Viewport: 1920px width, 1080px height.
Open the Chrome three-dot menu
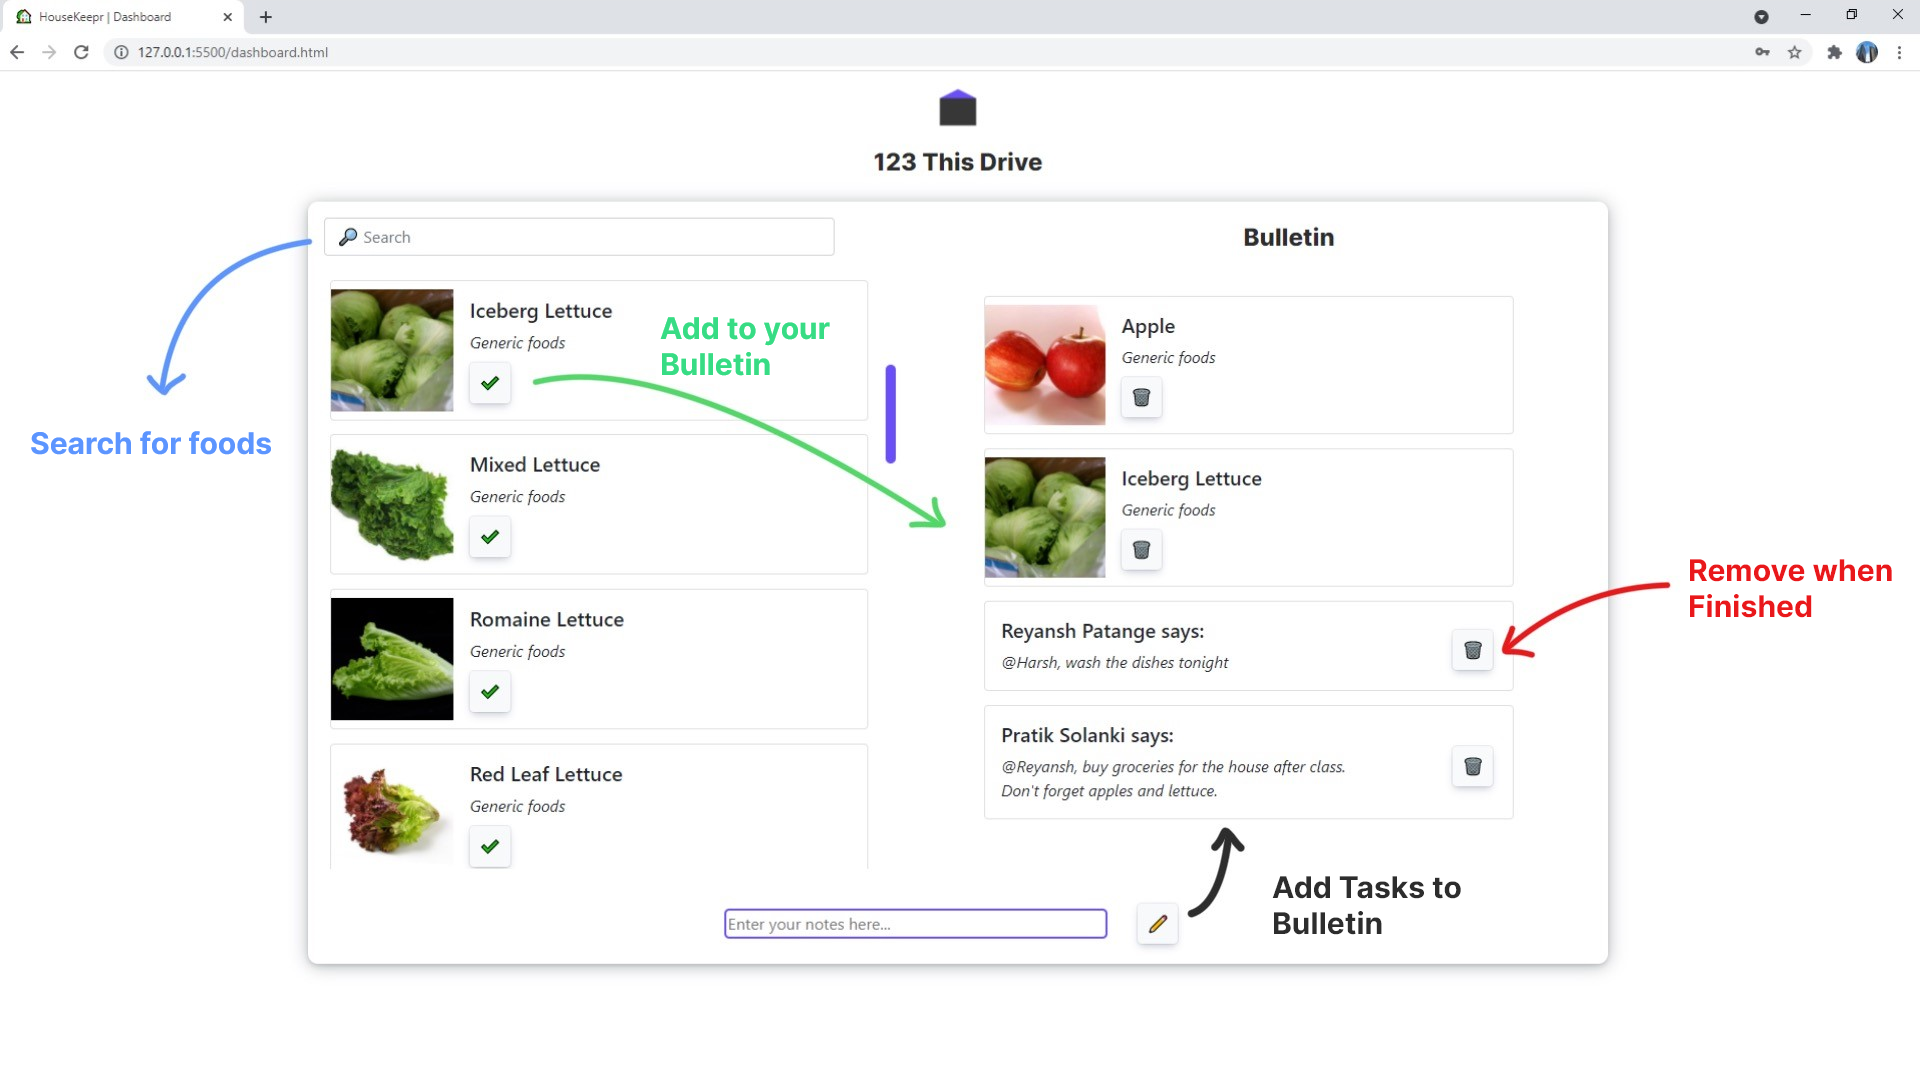click(x=1899, y=52)
